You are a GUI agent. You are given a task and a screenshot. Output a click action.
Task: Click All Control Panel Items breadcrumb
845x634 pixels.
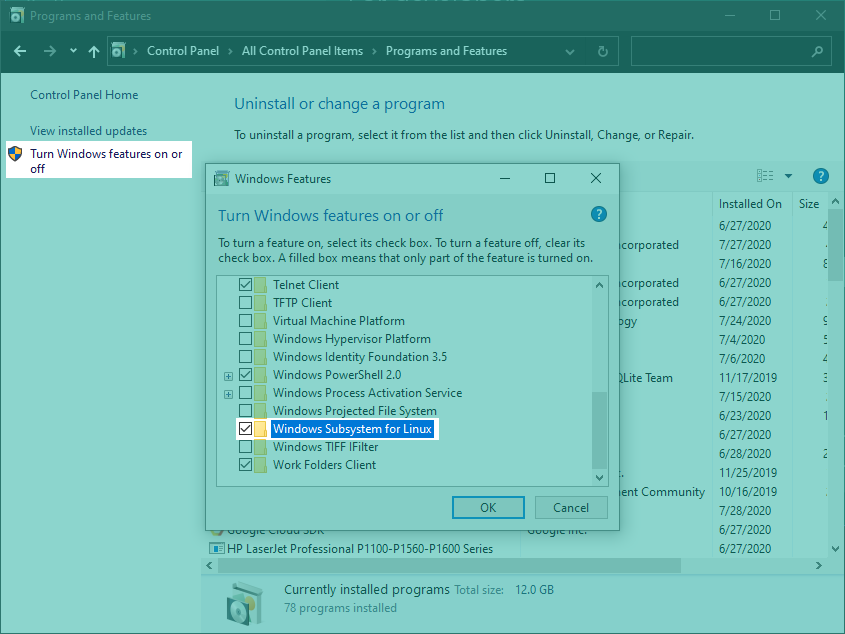pyautogui.click(x=302, y=51)
